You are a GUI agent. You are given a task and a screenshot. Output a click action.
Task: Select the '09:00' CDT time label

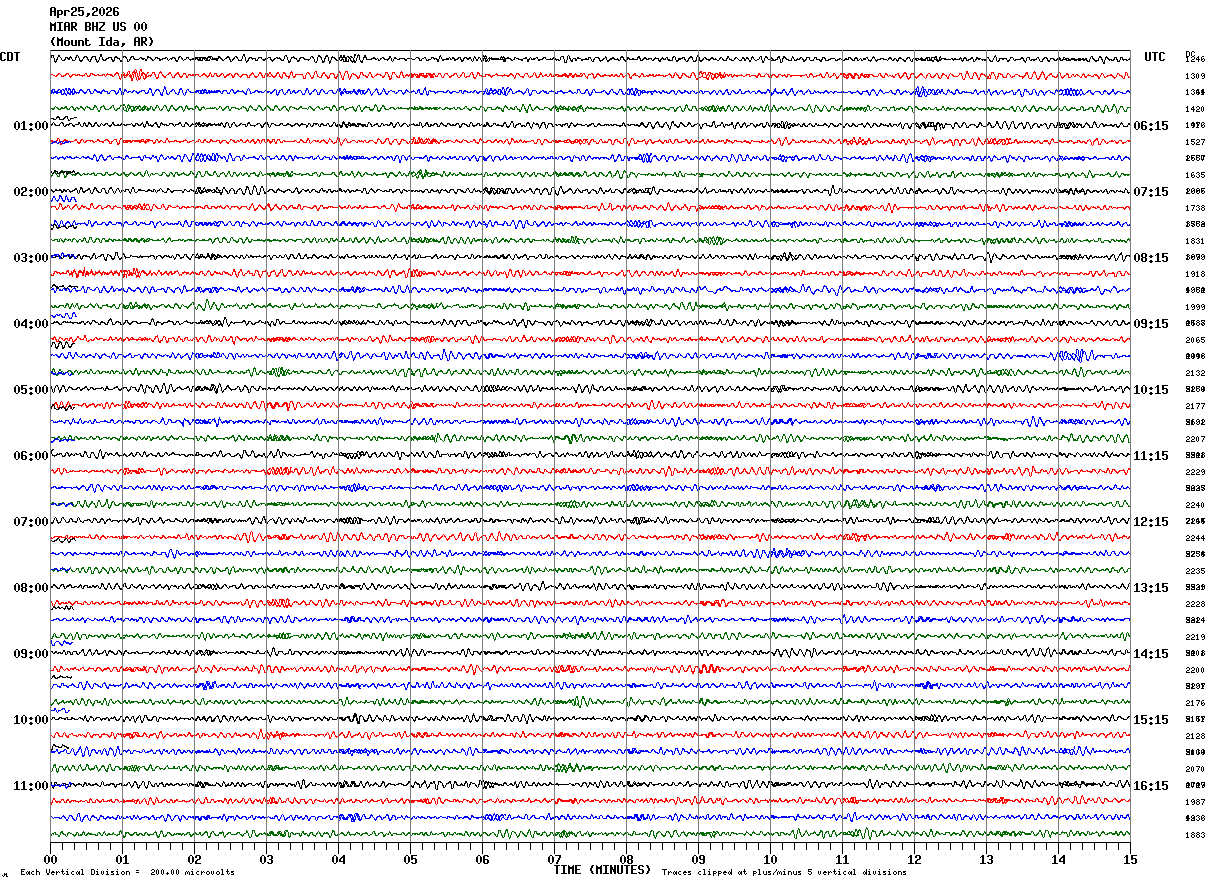(30, 654)
